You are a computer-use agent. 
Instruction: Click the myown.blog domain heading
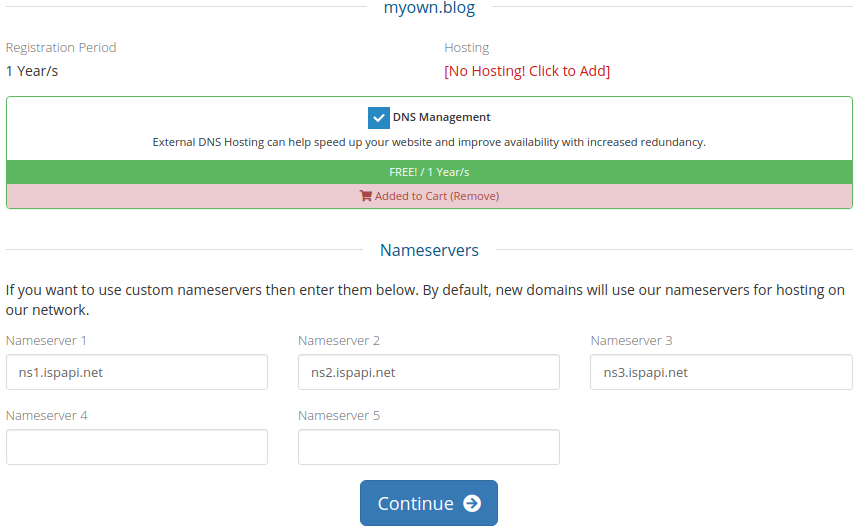[x=429, y=9]
